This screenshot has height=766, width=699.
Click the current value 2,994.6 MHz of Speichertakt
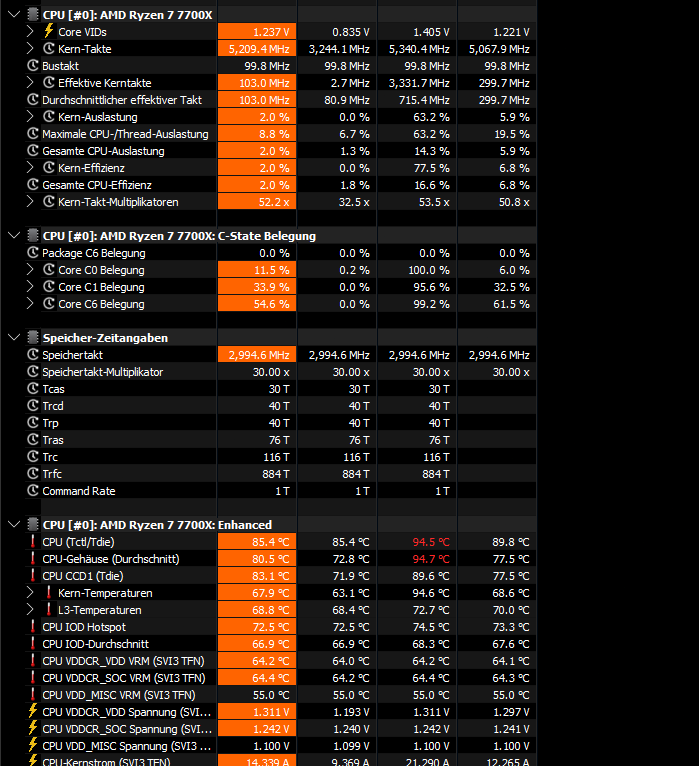click(259, 355)
